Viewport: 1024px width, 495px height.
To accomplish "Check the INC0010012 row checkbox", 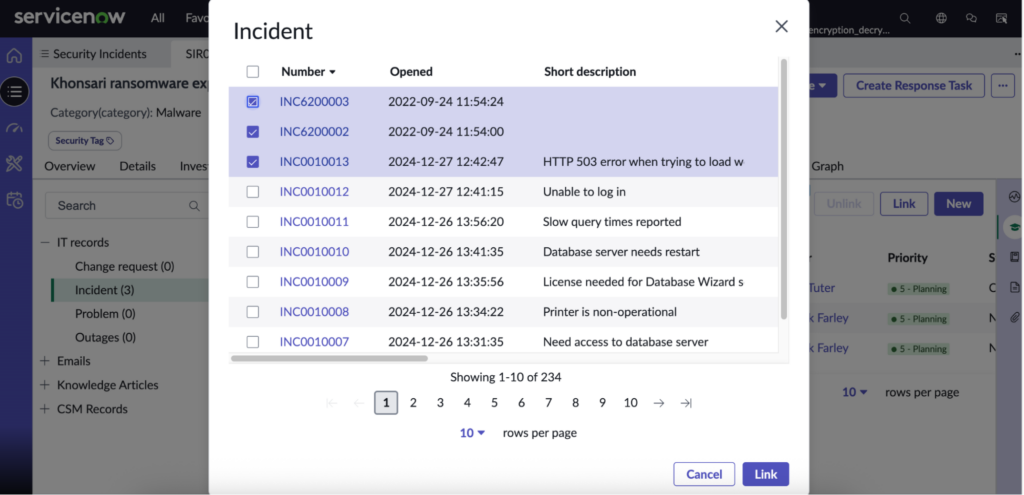I will click(253, 192).
